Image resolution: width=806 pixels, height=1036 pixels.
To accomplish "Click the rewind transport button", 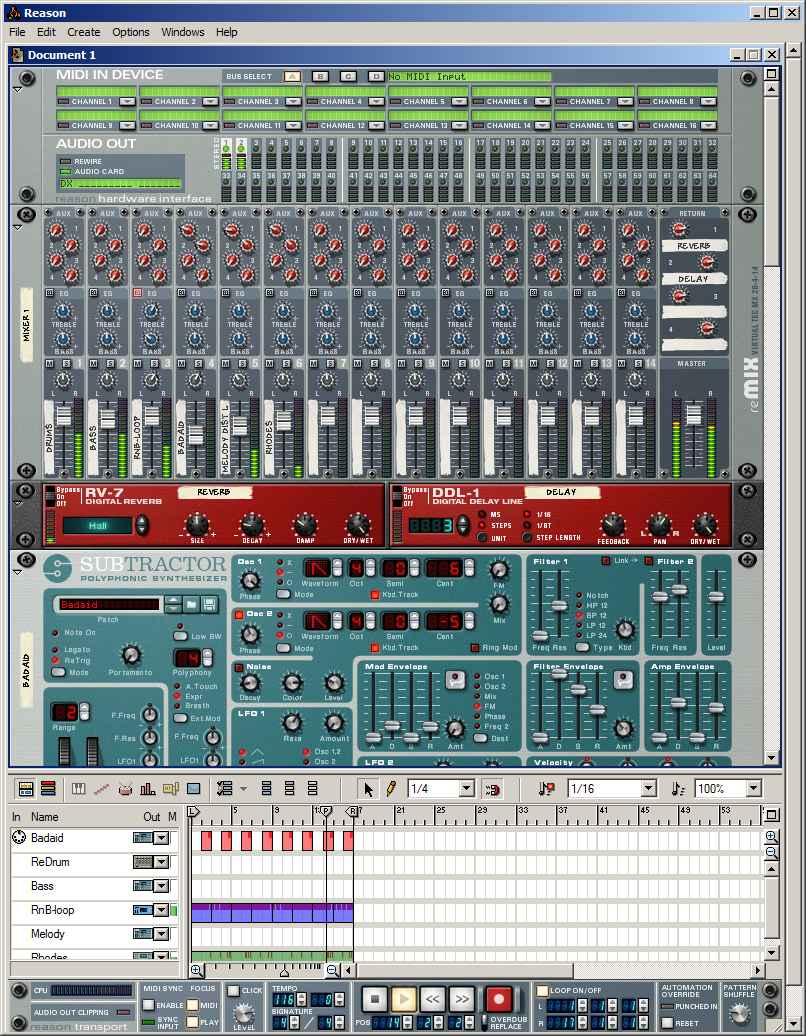I will click(433, 998).
